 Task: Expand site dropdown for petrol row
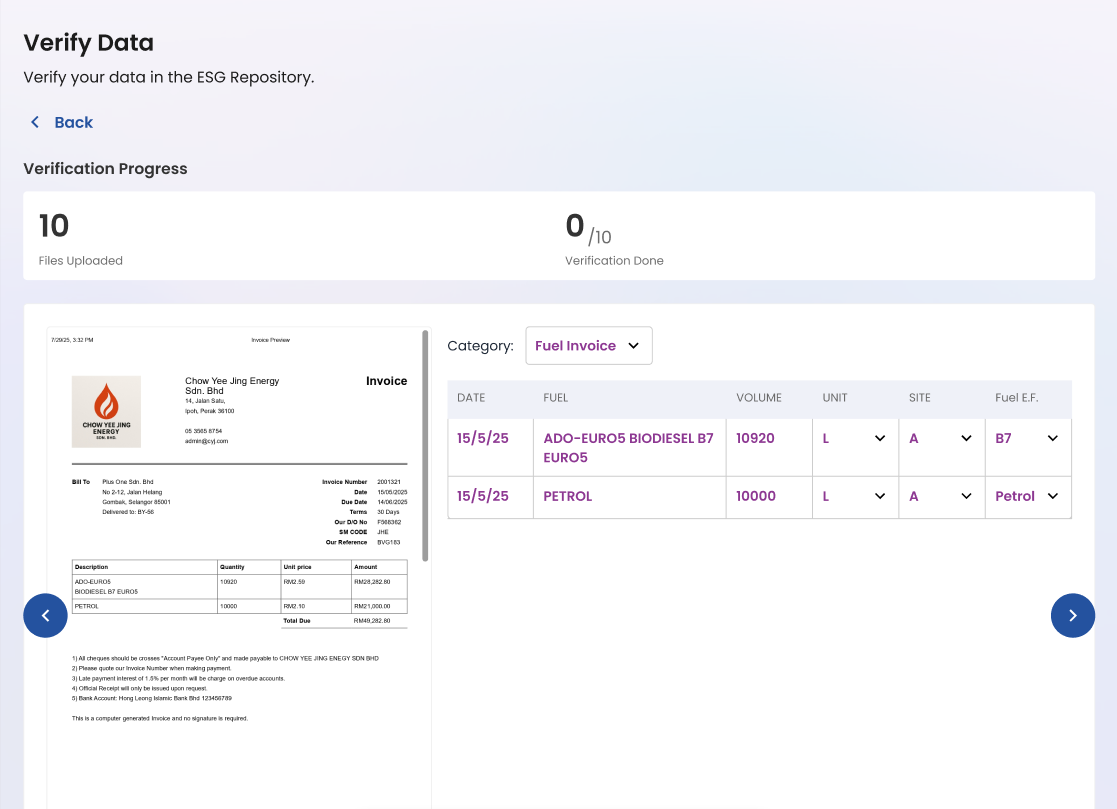pyautogui.click(x=939, y=496)
